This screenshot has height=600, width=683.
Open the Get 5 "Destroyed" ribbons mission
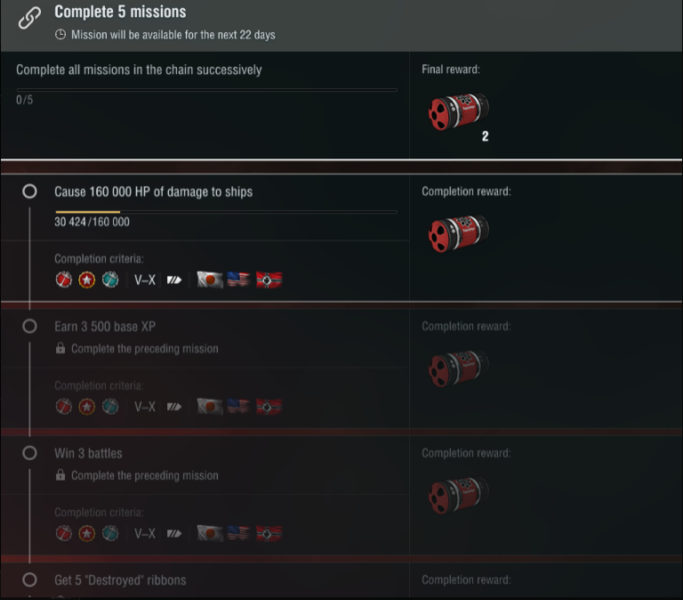(120, 580)
